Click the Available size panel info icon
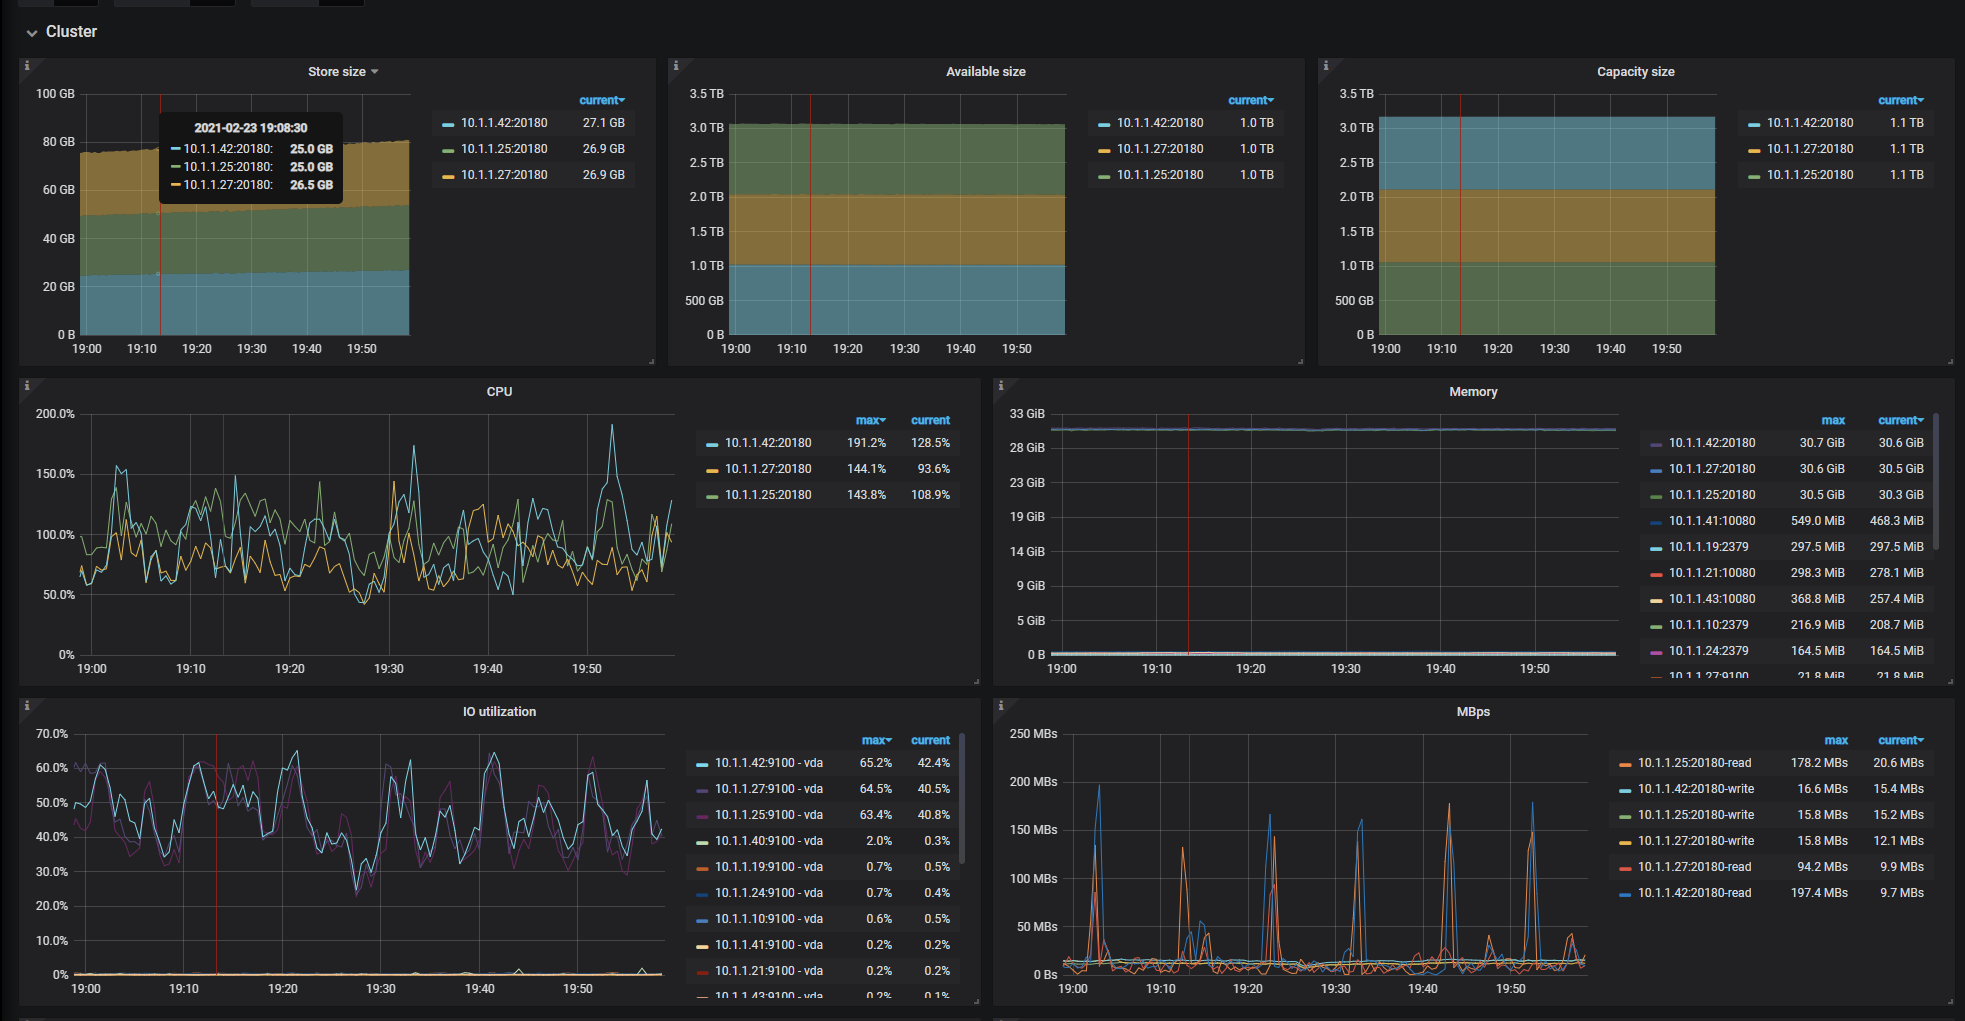This screenshot has width=1965, height=1021. point(676,66)
